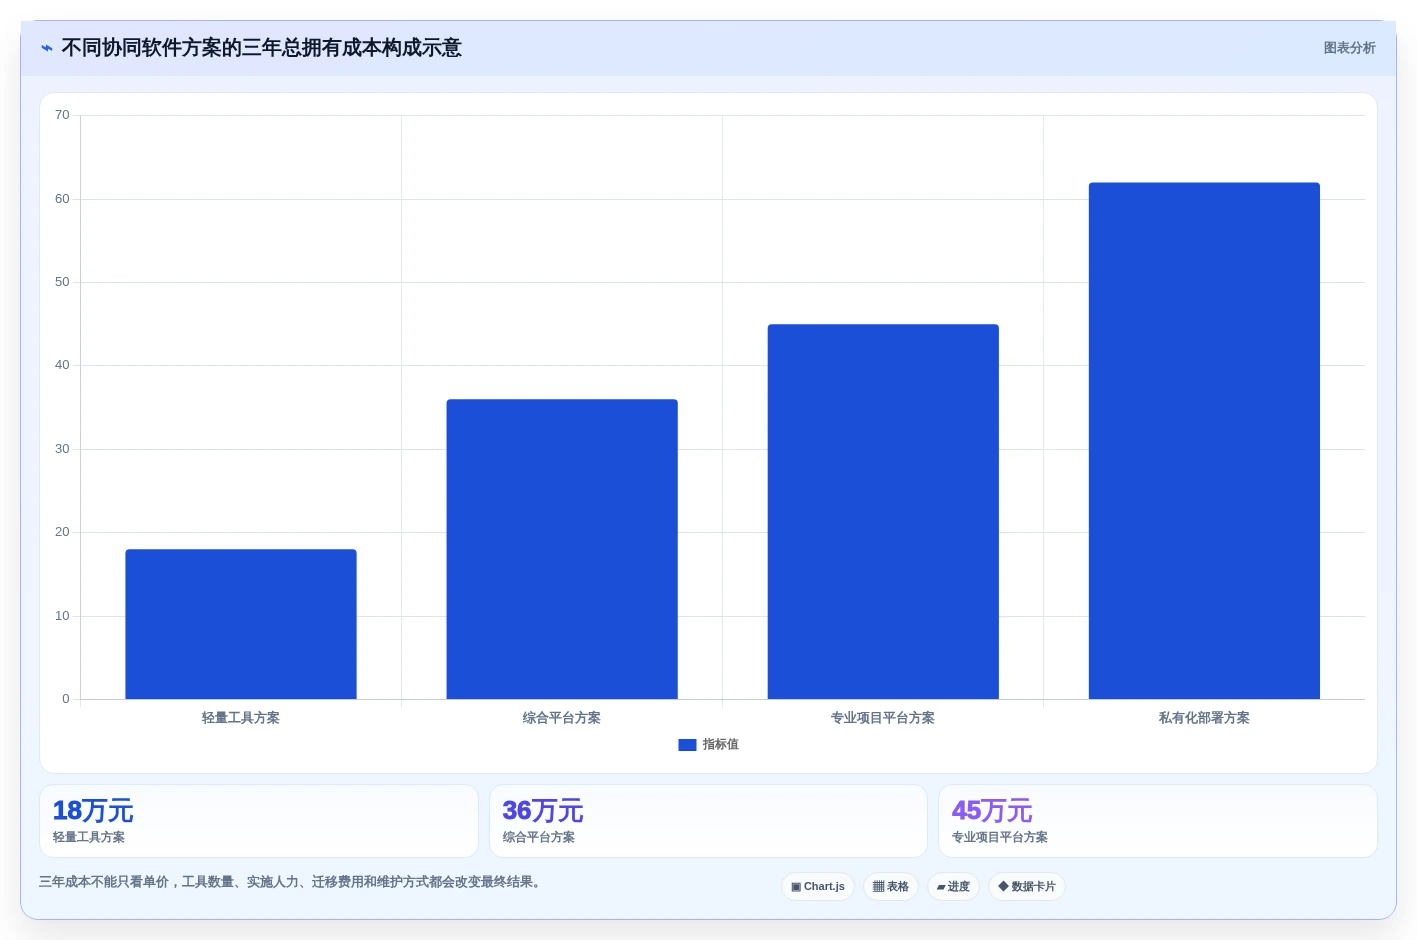This screenshot has height=940, width=1417.
Task: Click the y-axis tick label 60
Action: (62, 199)
